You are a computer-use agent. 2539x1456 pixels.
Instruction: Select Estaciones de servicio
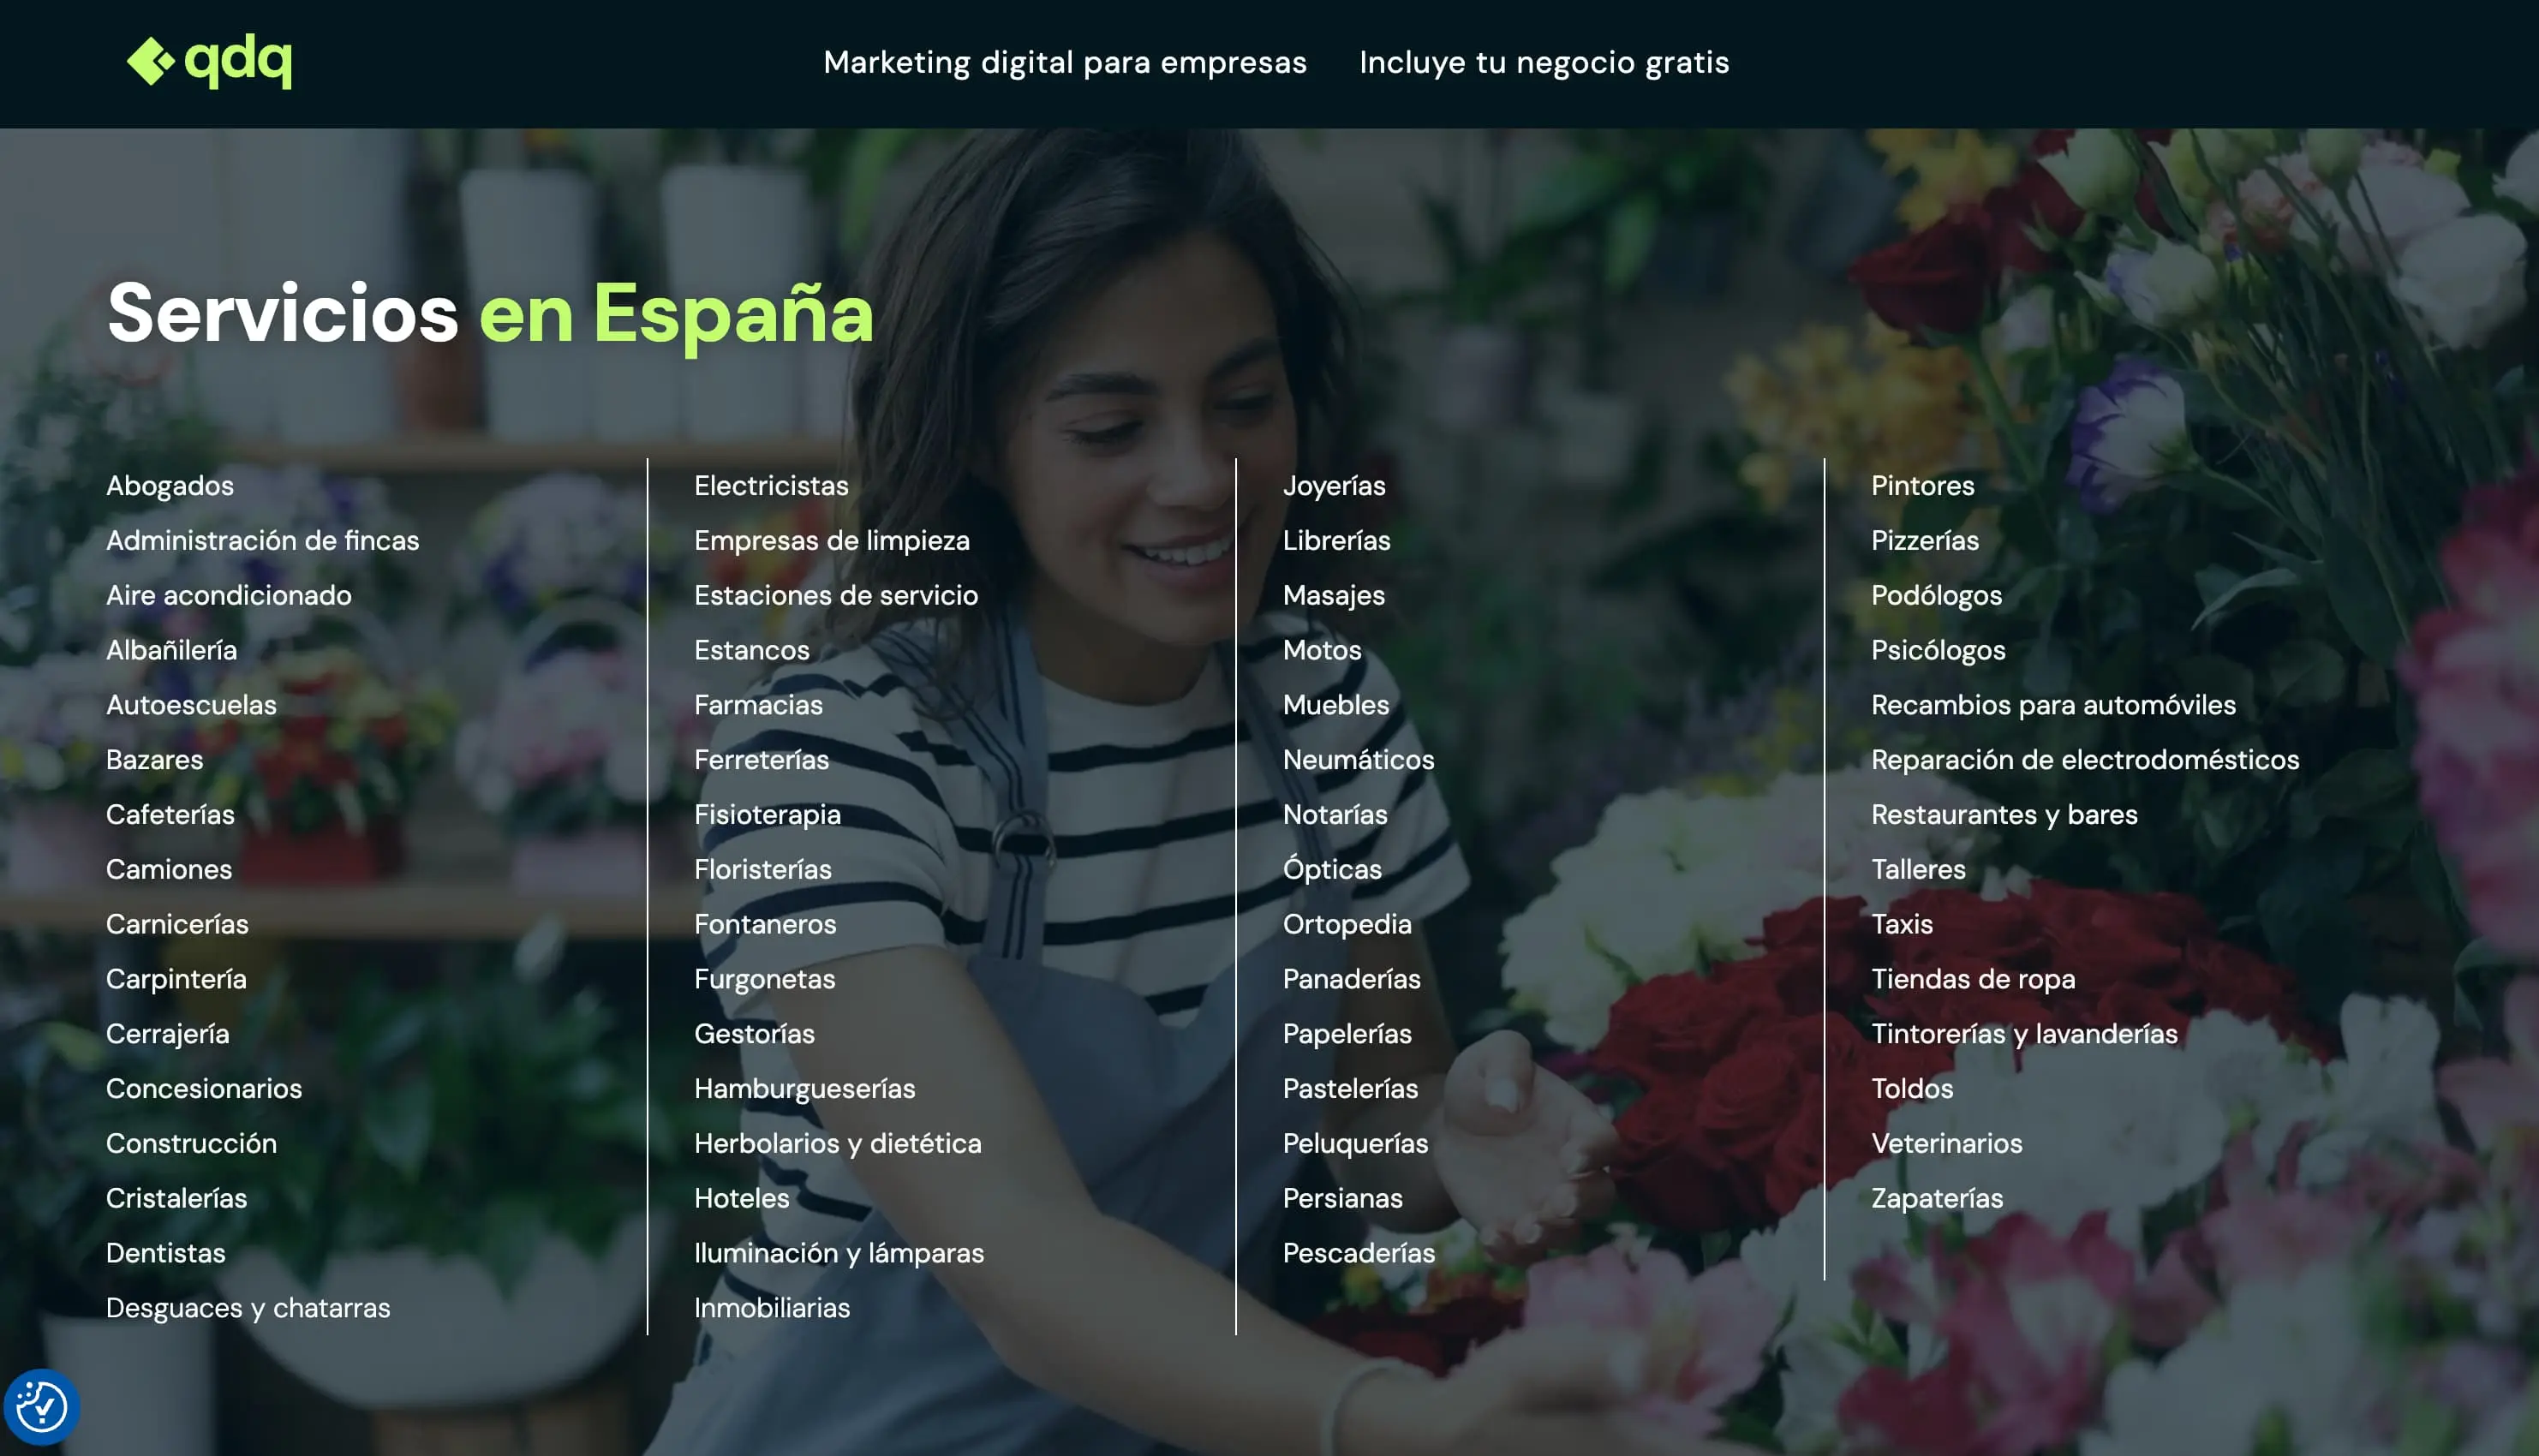point(836,595)
